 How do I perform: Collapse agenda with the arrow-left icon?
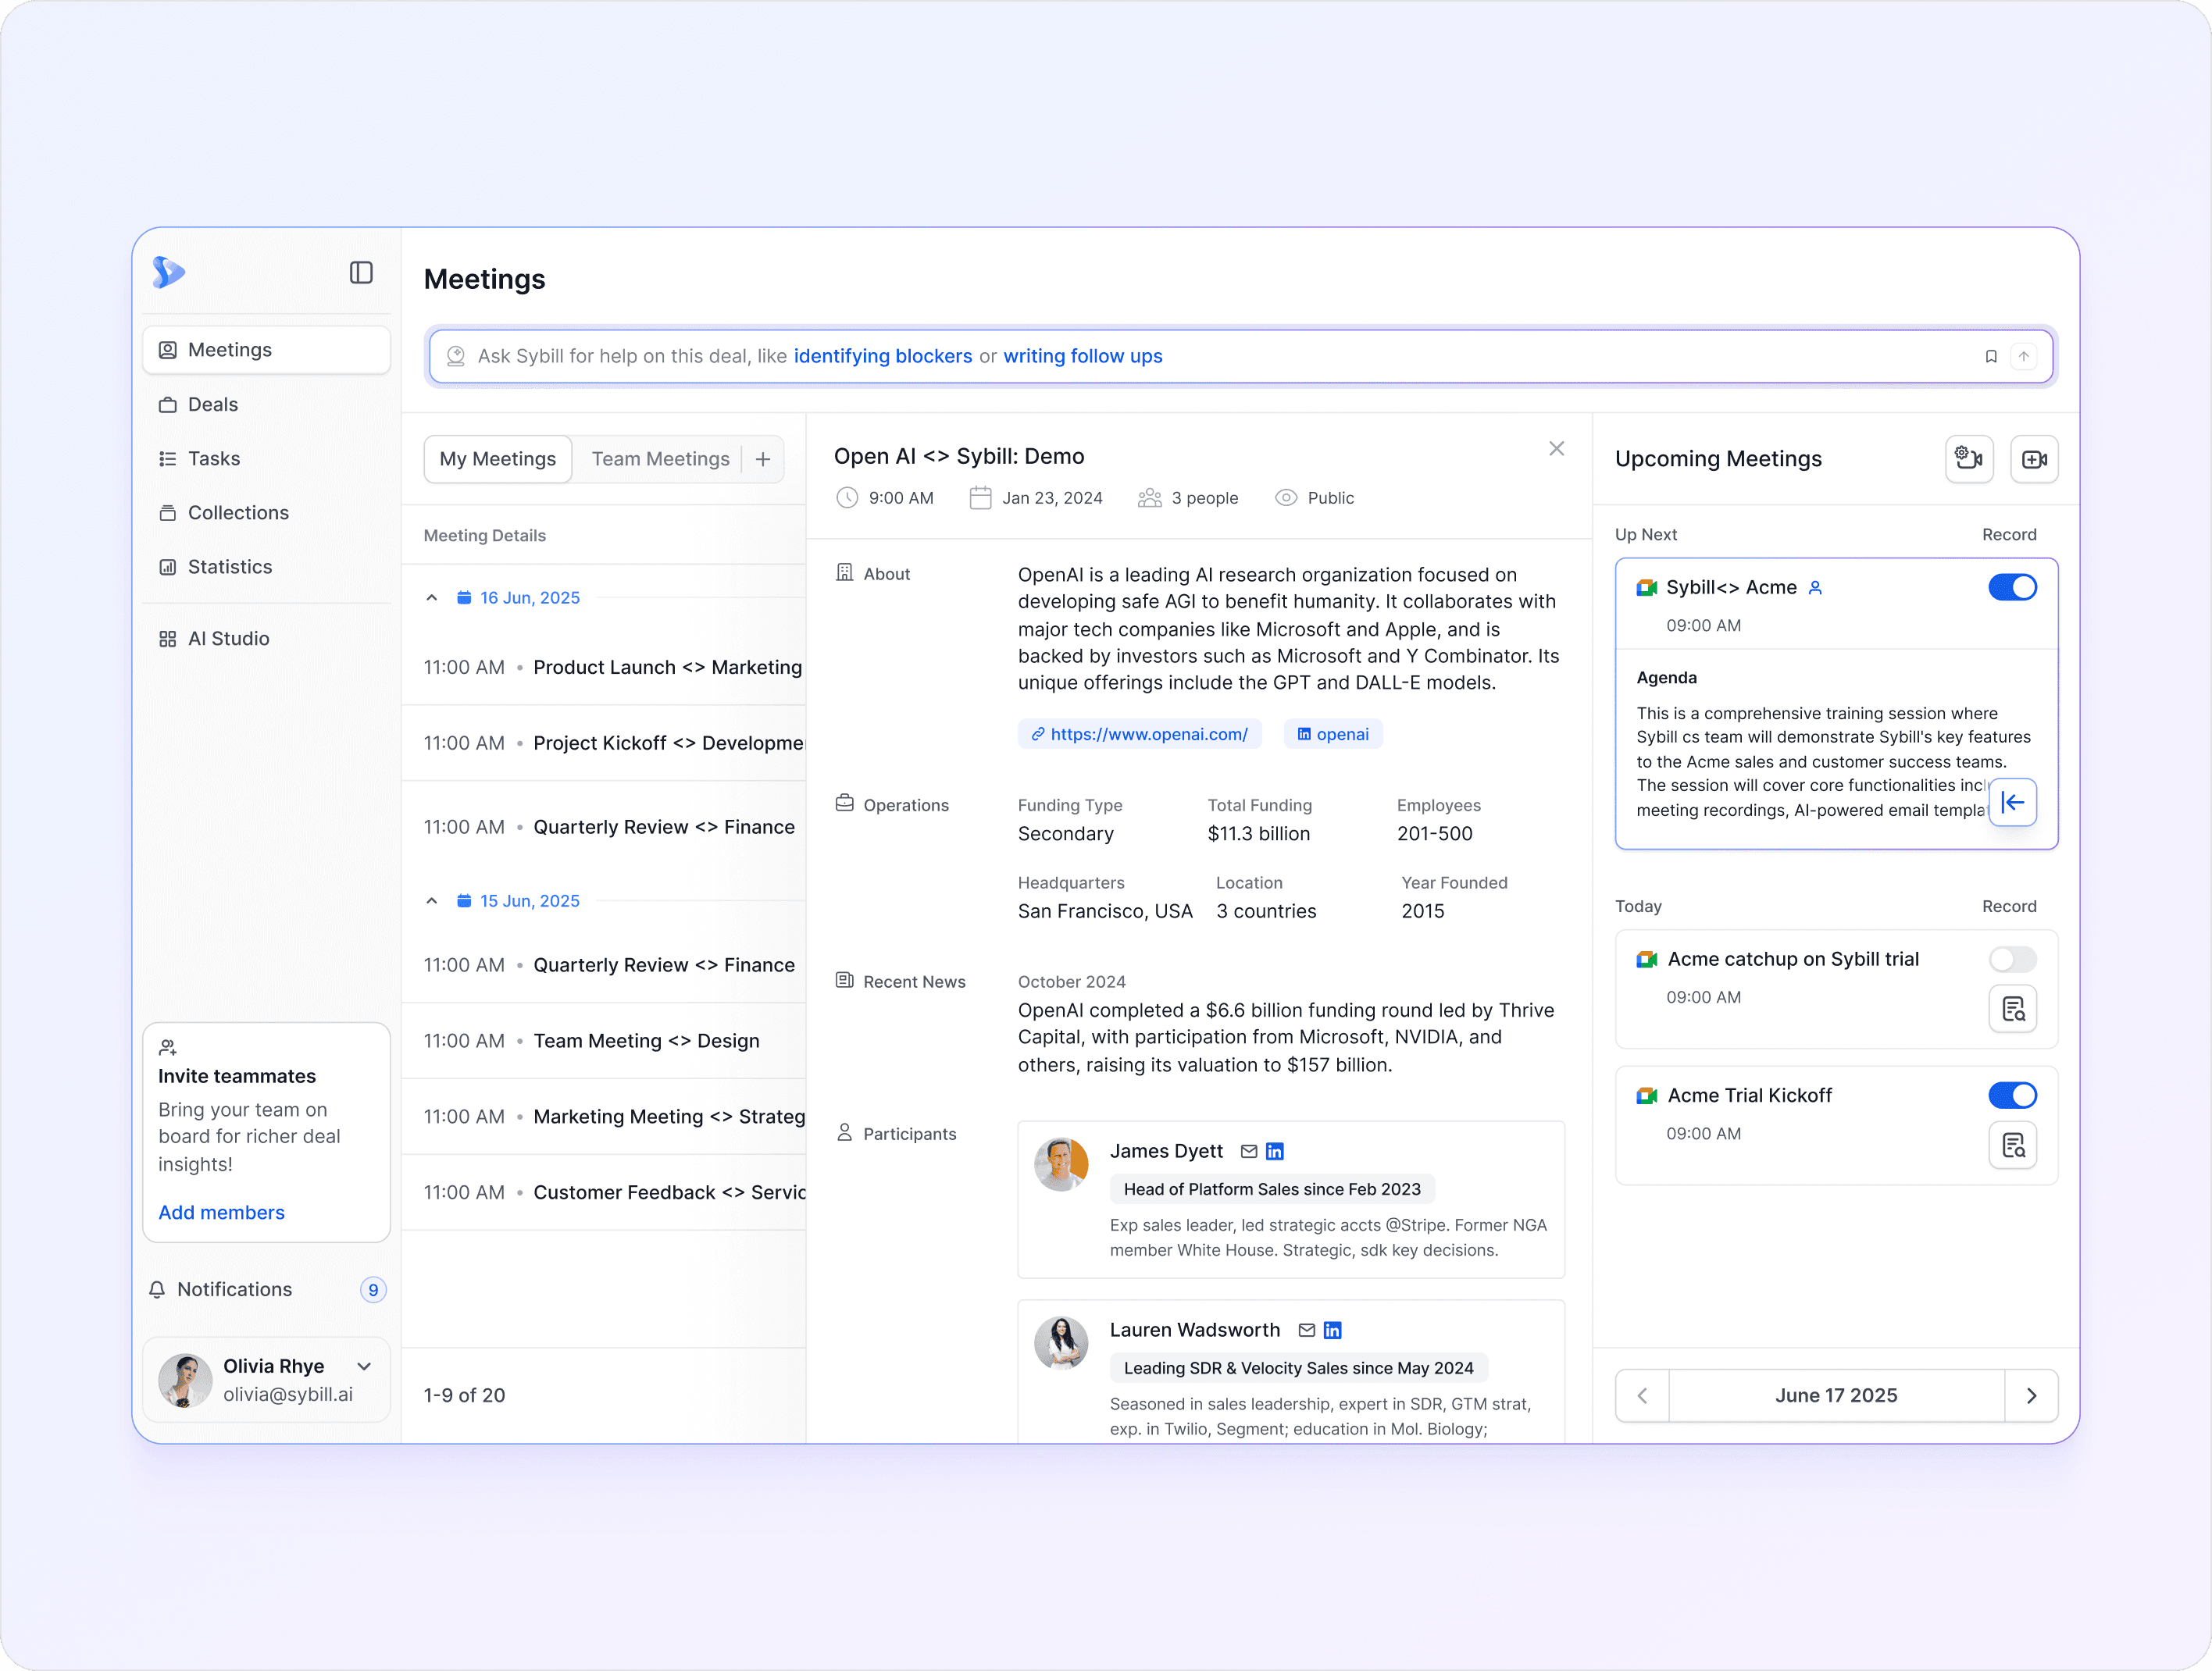coord(2012,803)
